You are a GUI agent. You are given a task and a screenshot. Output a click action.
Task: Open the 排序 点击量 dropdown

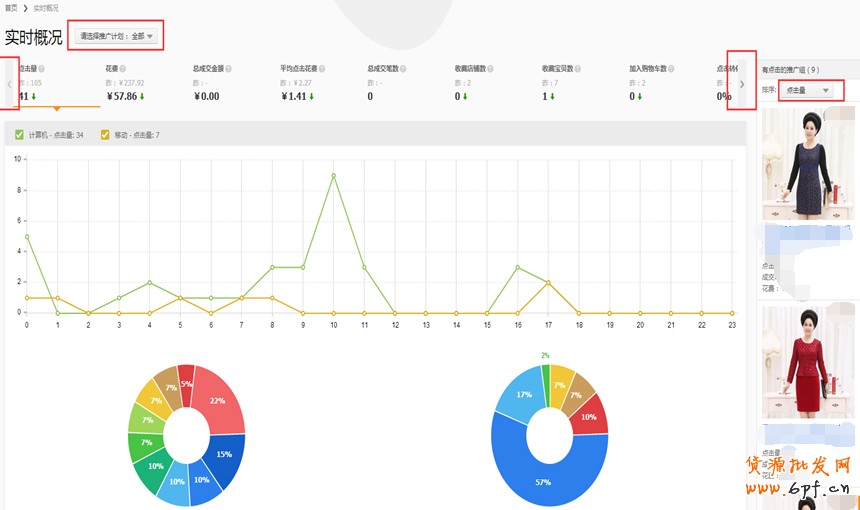click(x=809, y=90)
